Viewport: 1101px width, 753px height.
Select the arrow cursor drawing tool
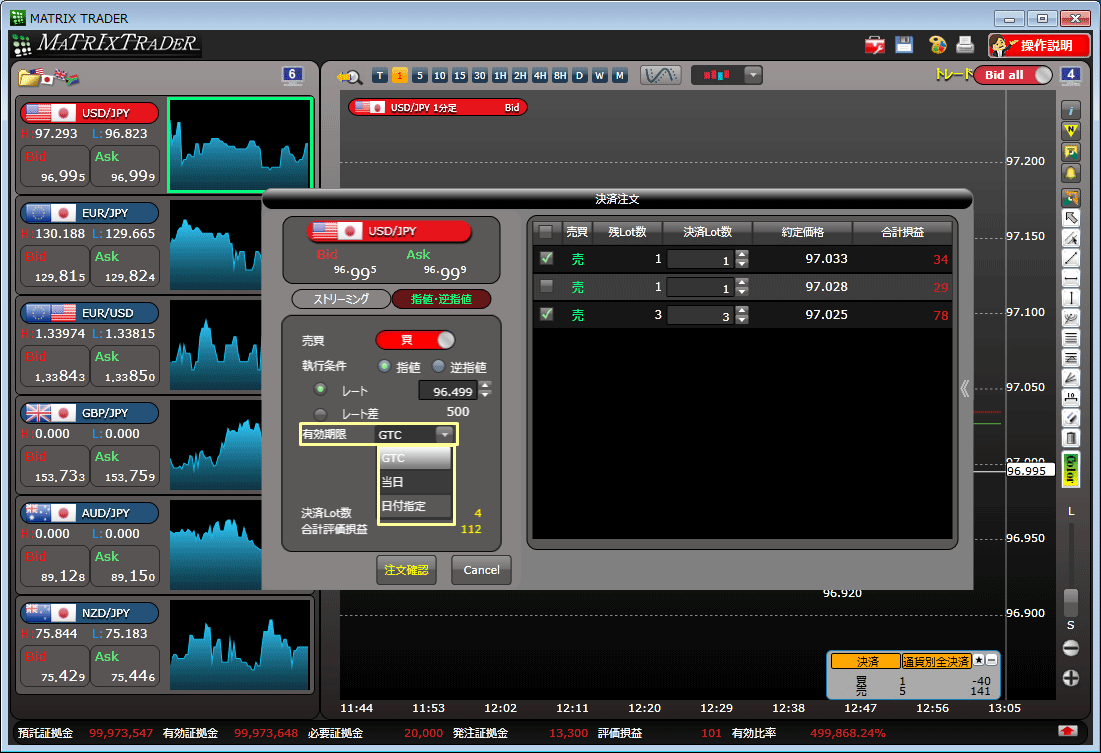click(x=1070, y=218)
